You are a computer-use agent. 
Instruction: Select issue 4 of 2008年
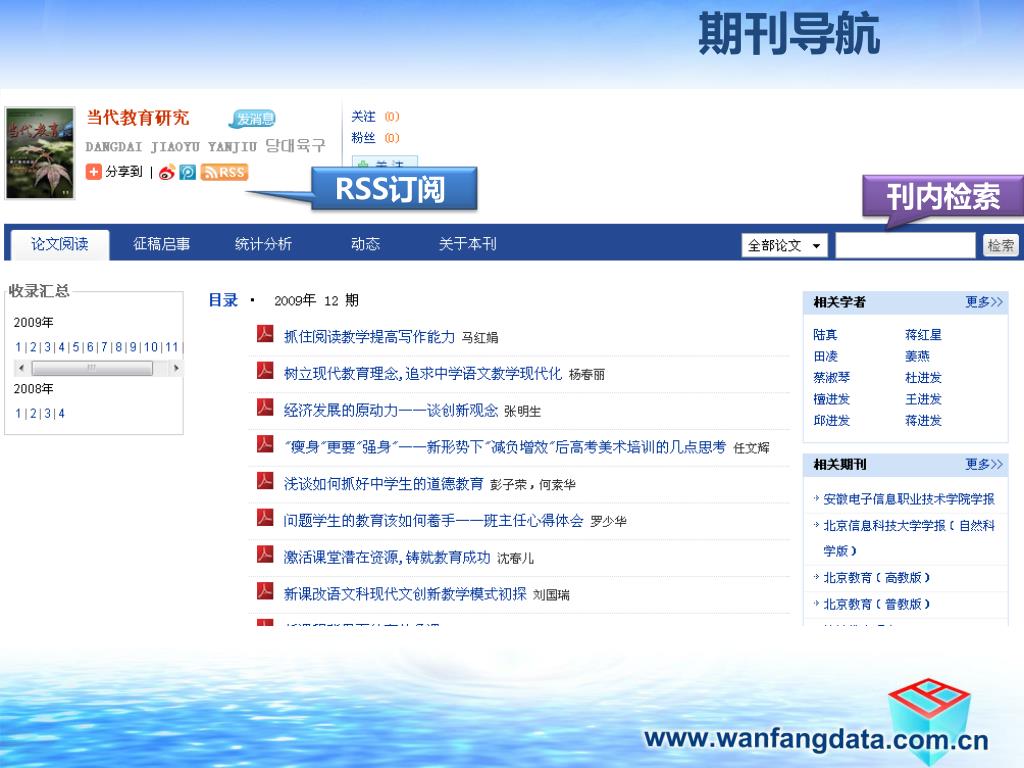click(x=61, y=414)
